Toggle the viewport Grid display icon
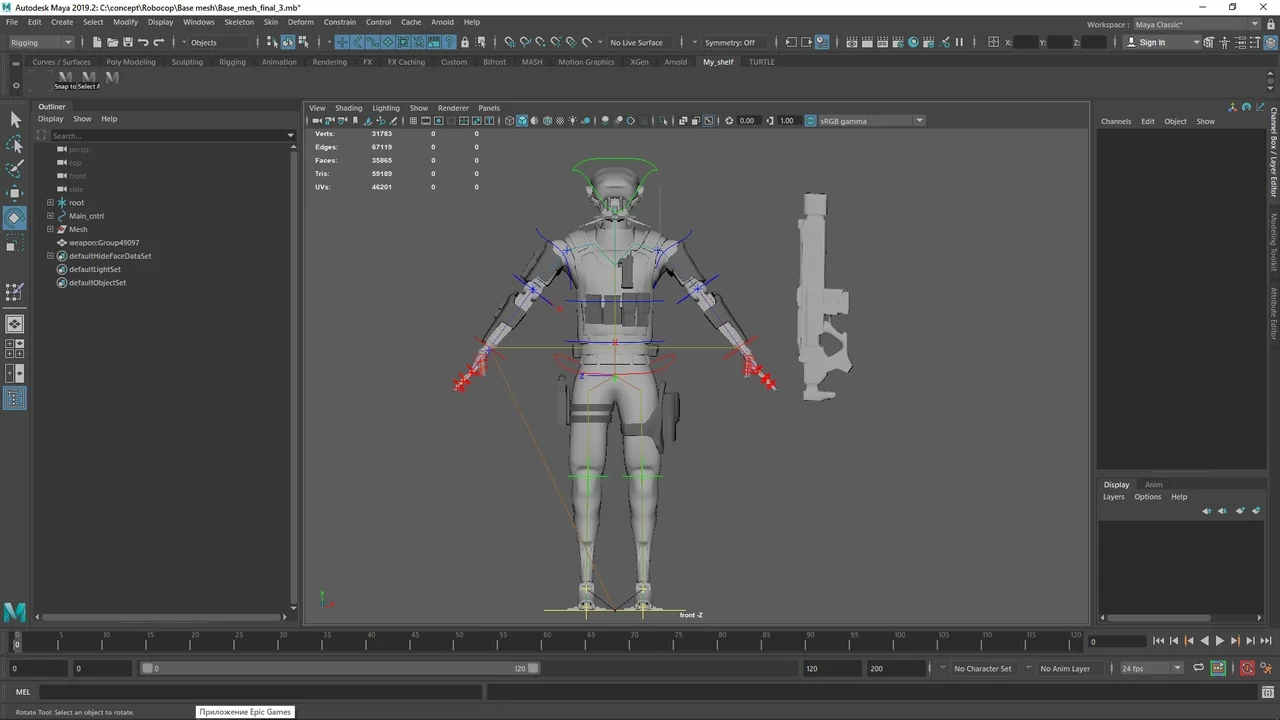 pyautogui.click(x=413, y=120)
